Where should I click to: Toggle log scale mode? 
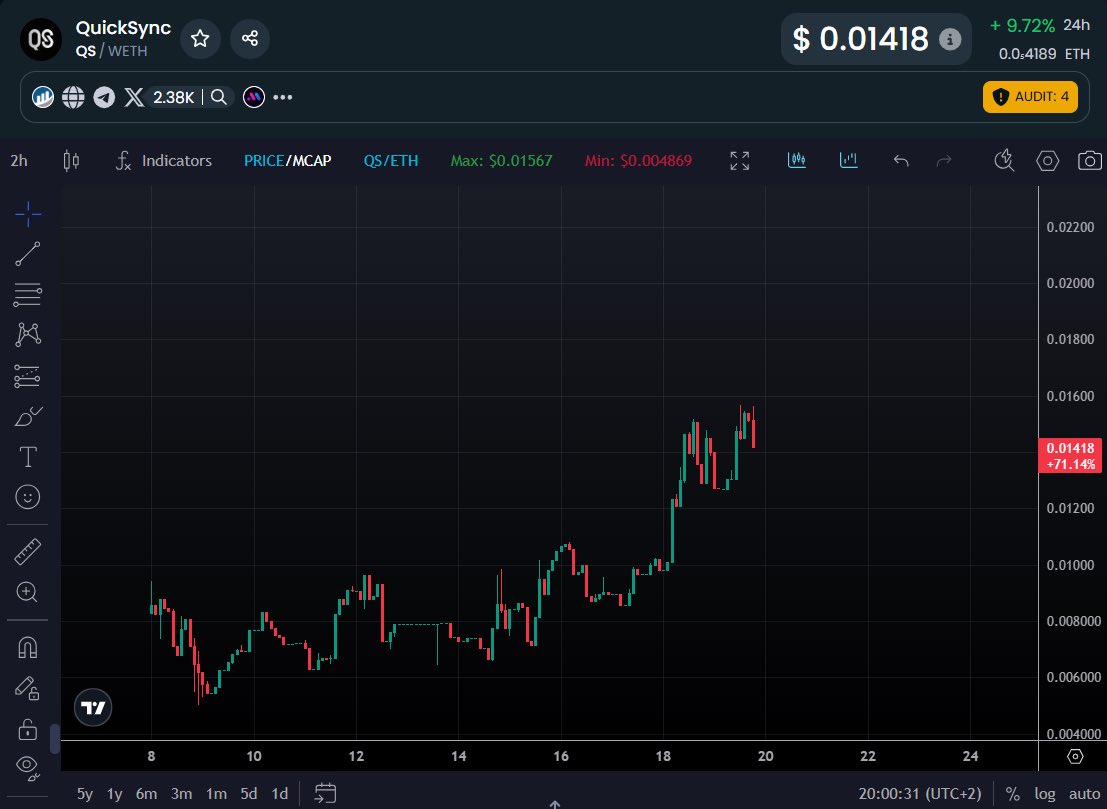(1045, 793)
